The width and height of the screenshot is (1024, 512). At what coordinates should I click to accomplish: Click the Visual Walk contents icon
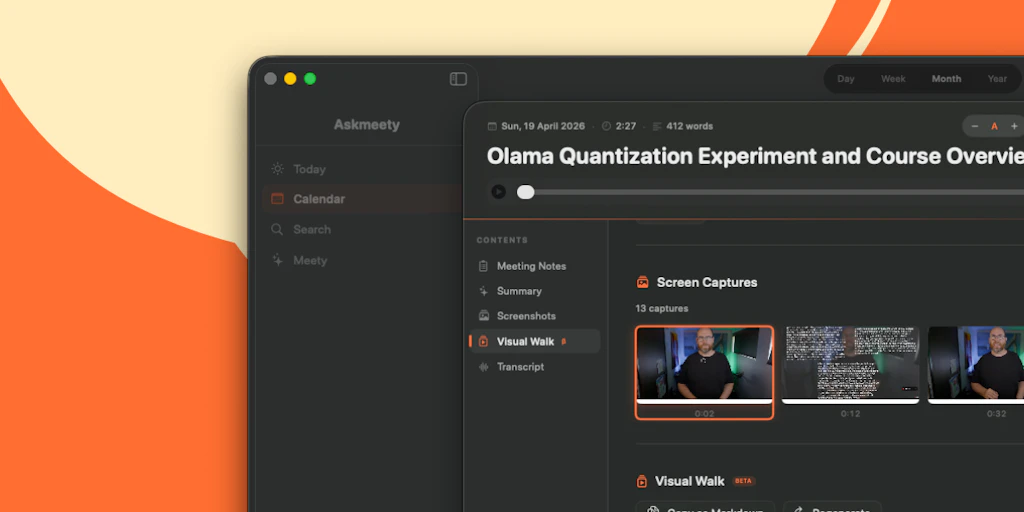point(483,341)
